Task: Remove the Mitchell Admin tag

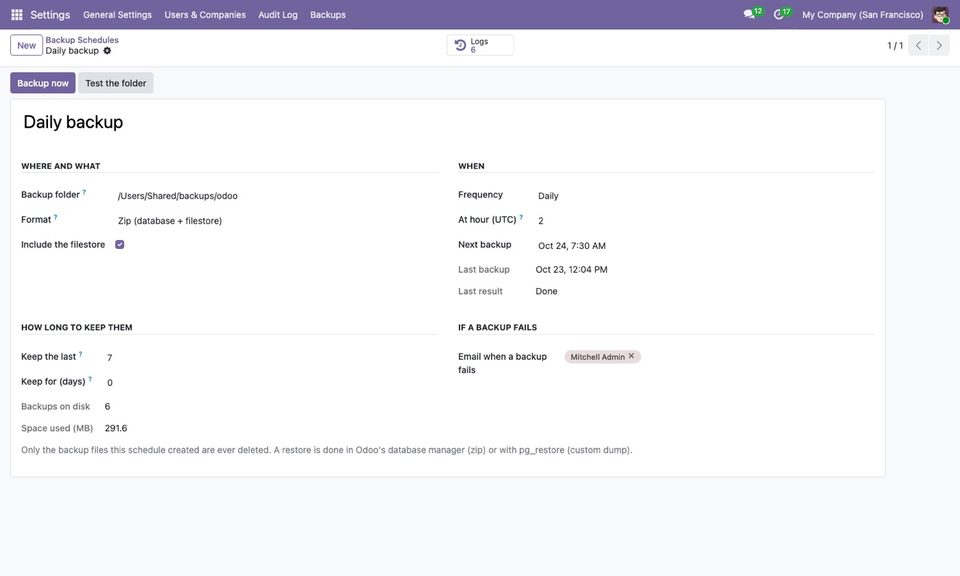Action: tap(631, 356)
